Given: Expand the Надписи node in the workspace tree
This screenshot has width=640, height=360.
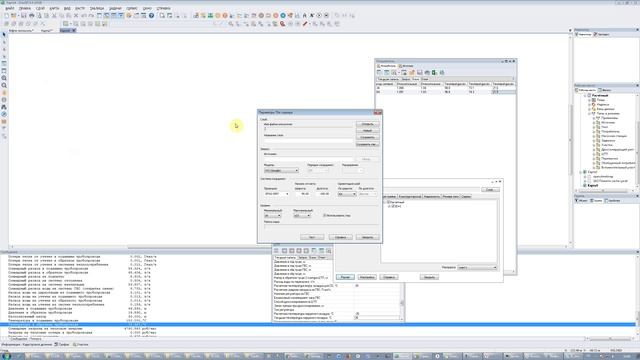Looking at the screenshot, I should coord(589,104).
